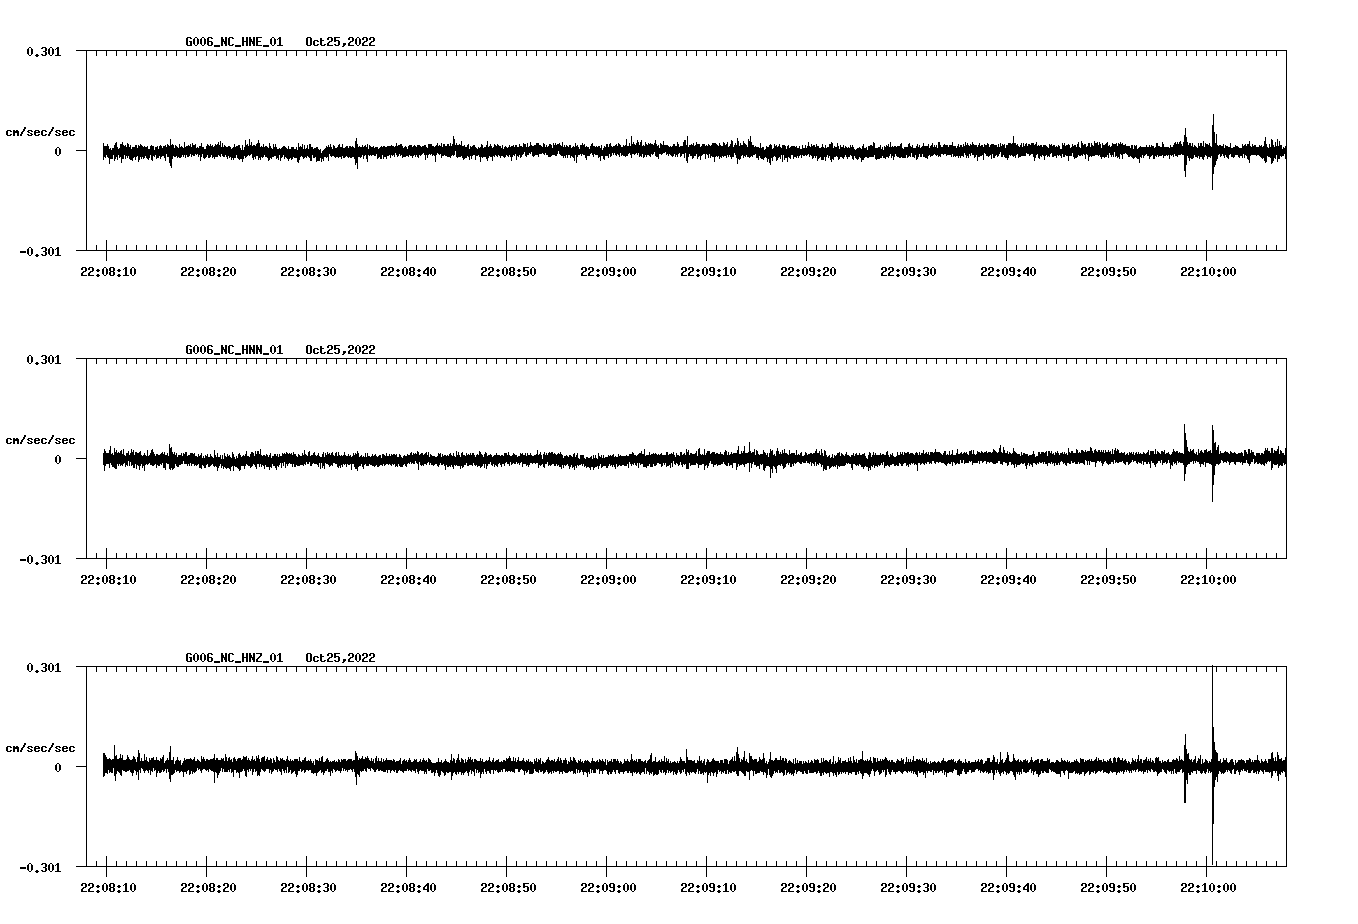Click the cm/sec/sec unit label on HNZ plot
Viewport: 1358px width, 924px height.
point(40,748)
